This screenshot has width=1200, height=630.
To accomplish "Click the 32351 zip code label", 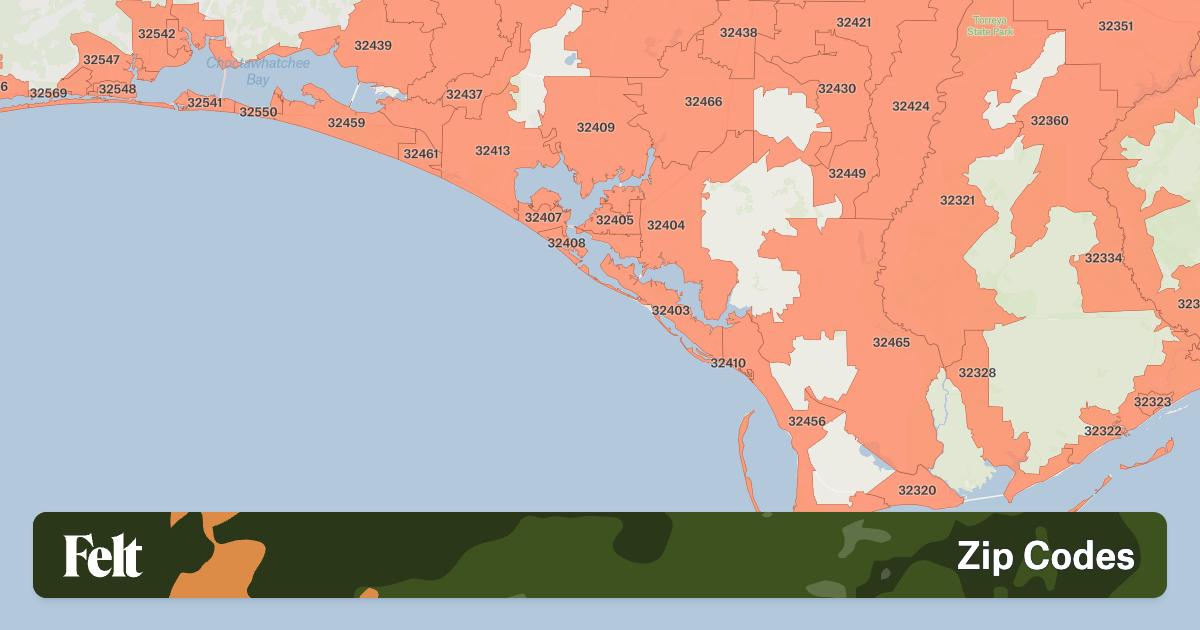I will coord(1115,26).
